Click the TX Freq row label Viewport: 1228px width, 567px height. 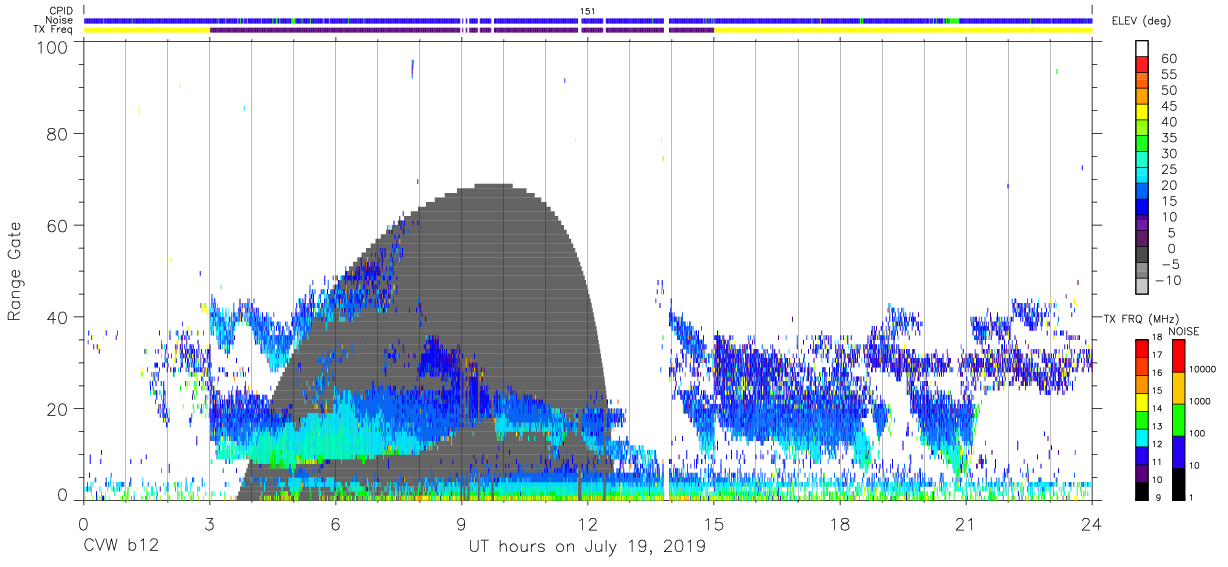(x=54, y=30)
